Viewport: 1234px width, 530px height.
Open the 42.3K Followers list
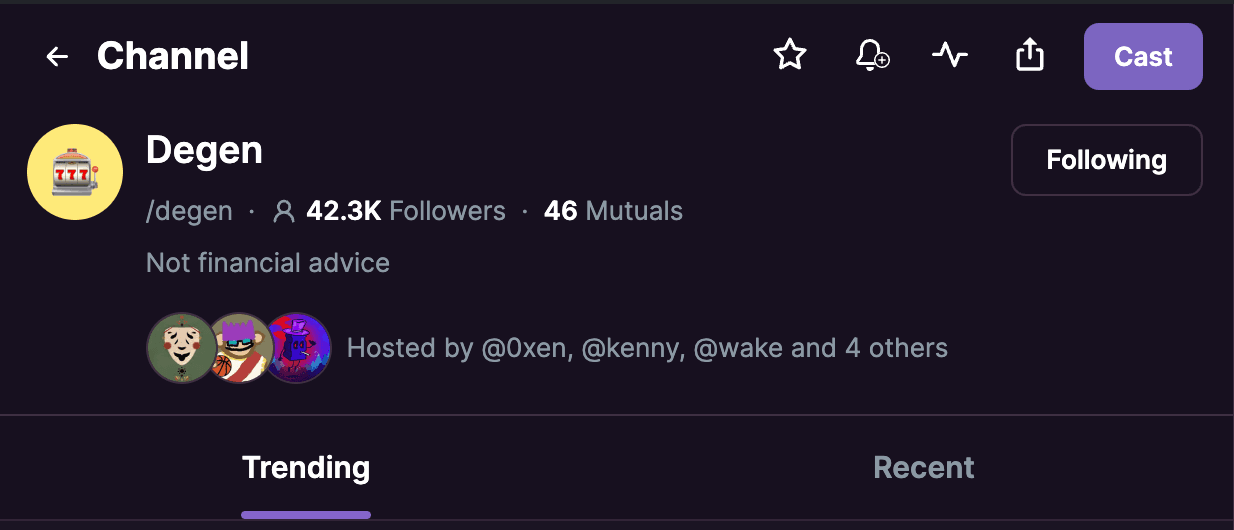tap(406, 211)
